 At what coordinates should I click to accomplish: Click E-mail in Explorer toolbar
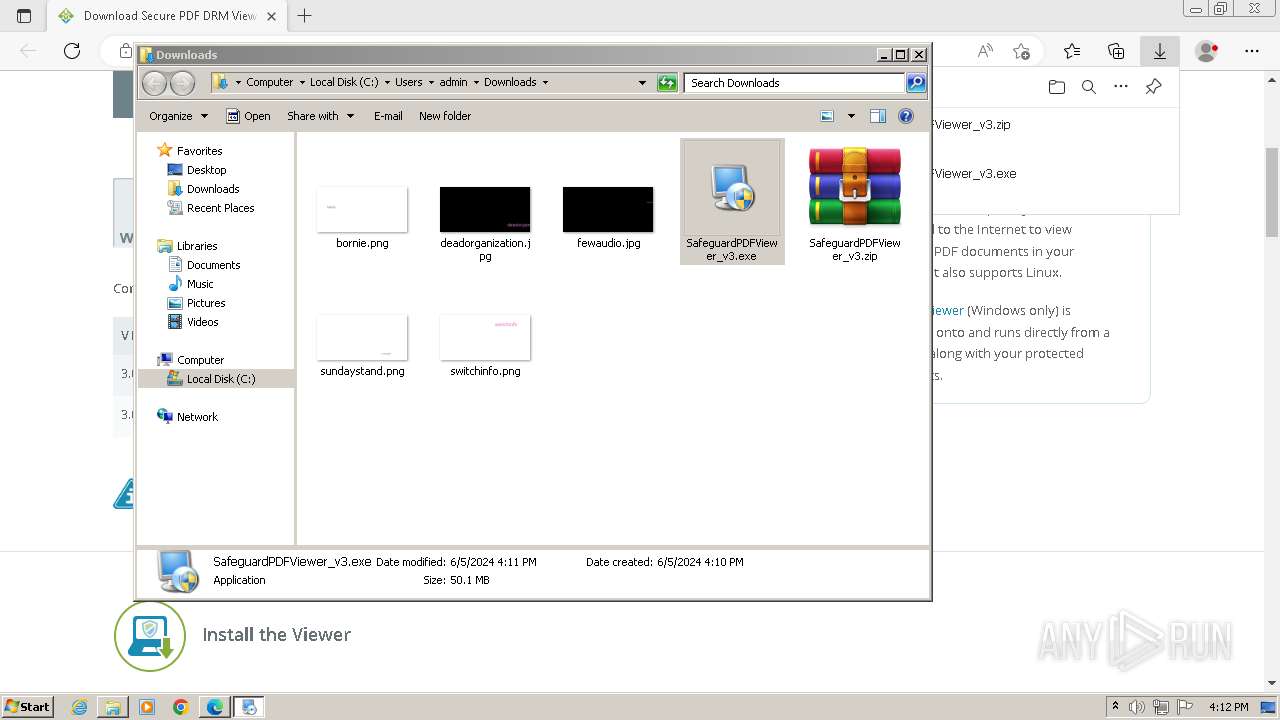(x=388, y=116)
